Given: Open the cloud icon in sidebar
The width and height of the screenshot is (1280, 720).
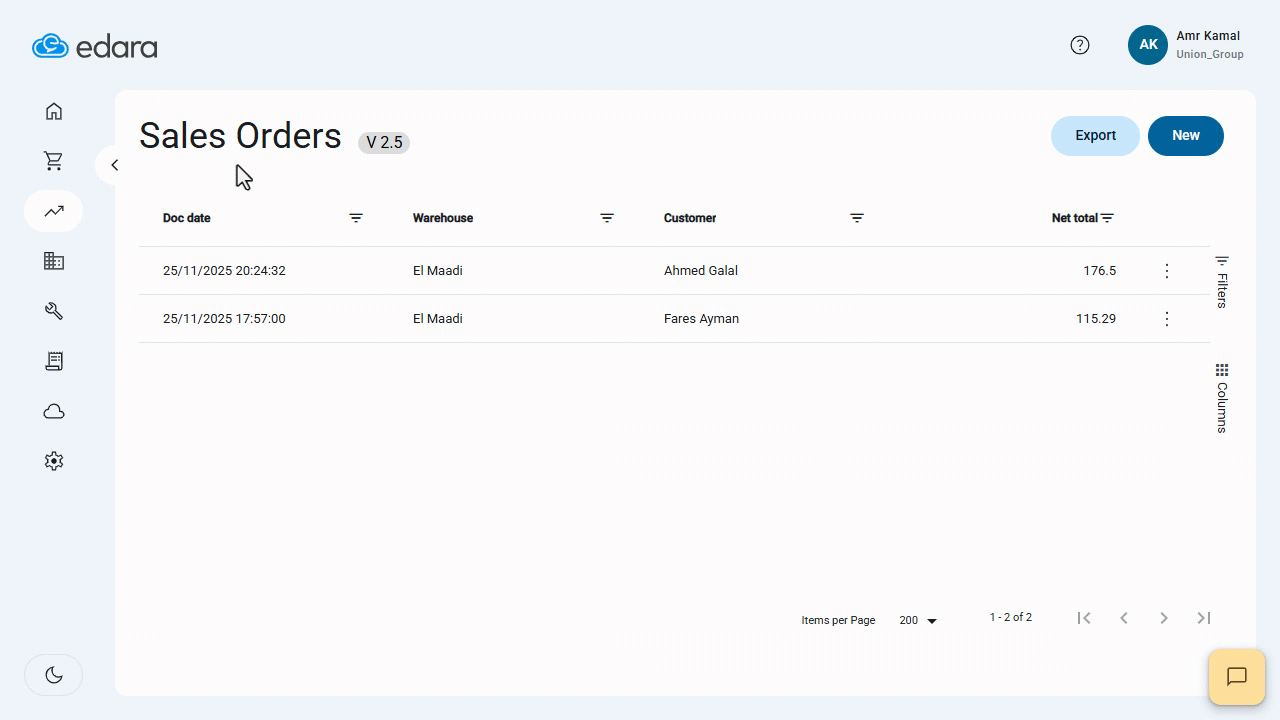Looking at the screenshot, I should (54, 411).
